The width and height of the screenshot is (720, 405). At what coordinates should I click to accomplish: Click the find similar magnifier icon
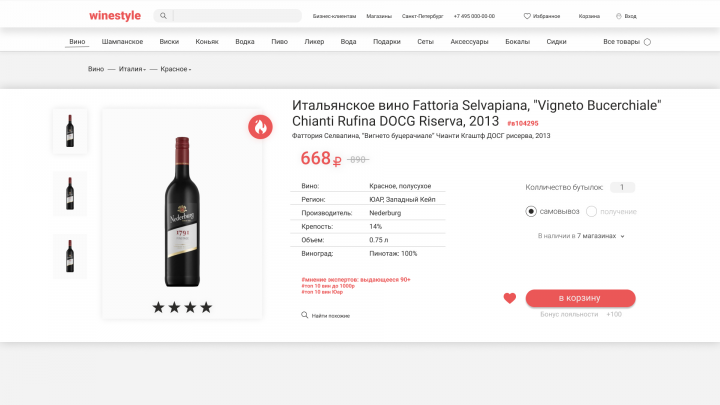tap(304, 315)
